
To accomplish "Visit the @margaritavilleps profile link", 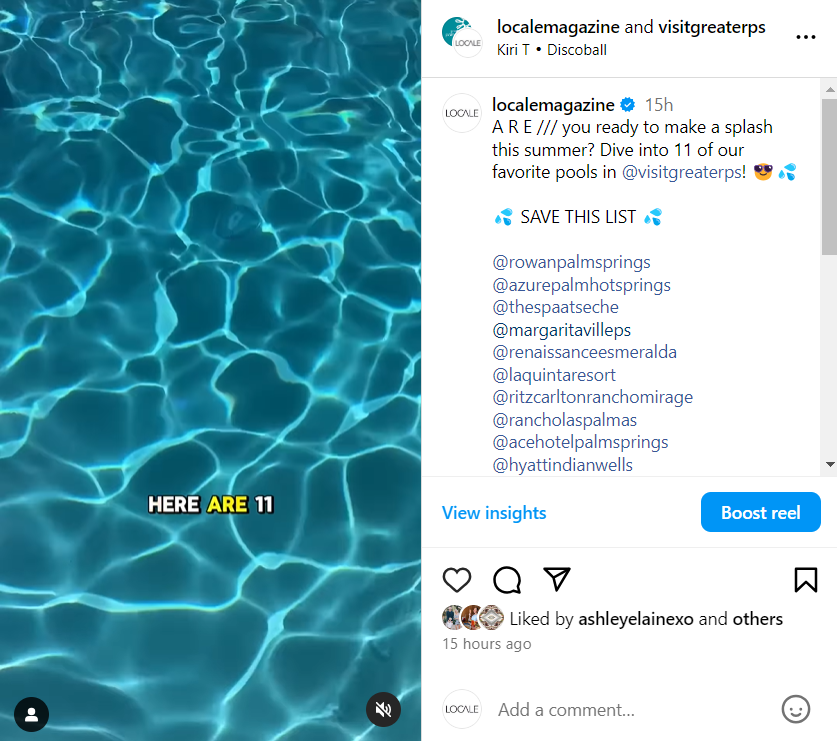I will tap(561, 330).
